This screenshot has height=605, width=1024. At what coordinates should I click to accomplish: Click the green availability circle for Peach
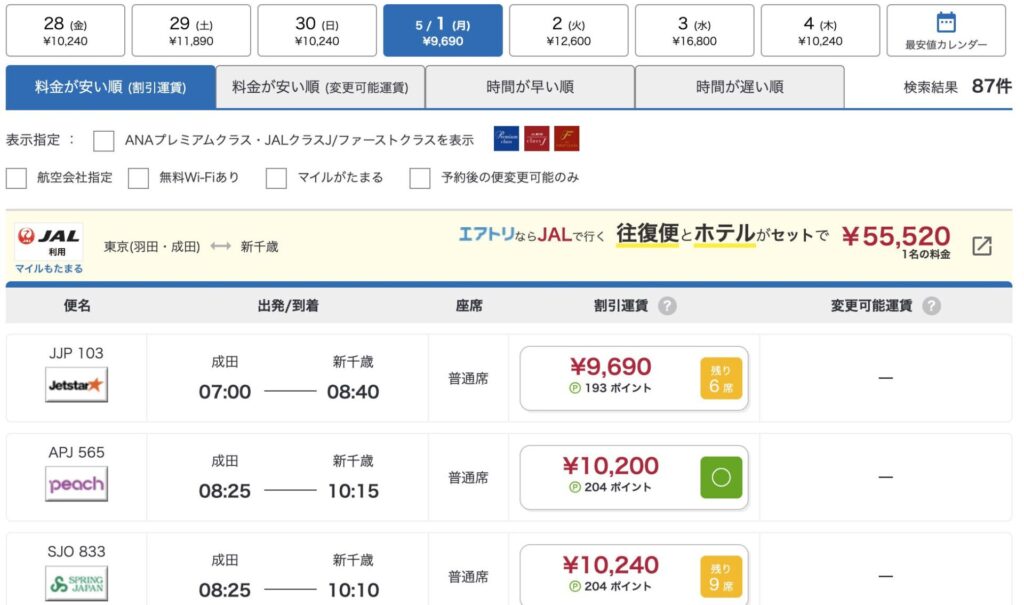point(721,477)
